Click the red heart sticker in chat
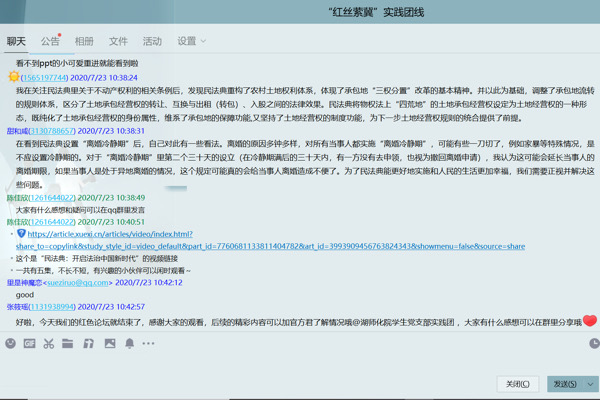This screenshot has width=600, height=400. point(590,321)
